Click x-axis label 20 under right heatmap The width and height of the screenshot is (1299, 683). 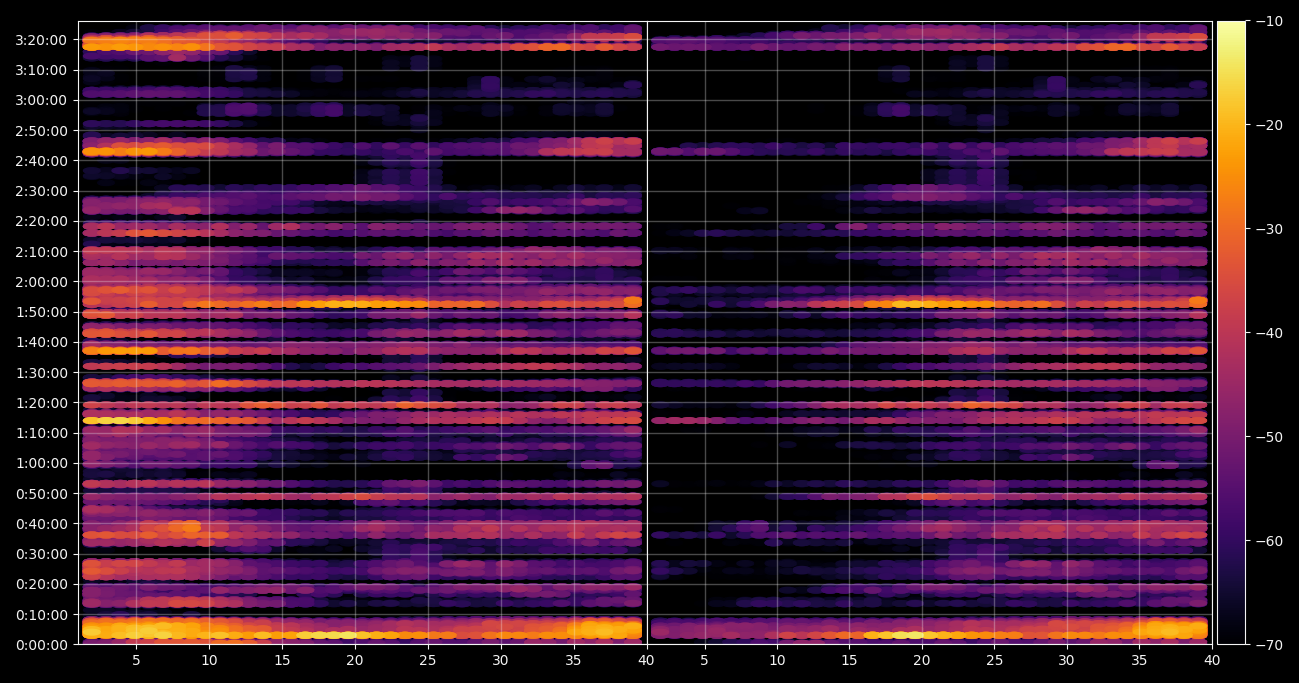[x=922, y=661]
